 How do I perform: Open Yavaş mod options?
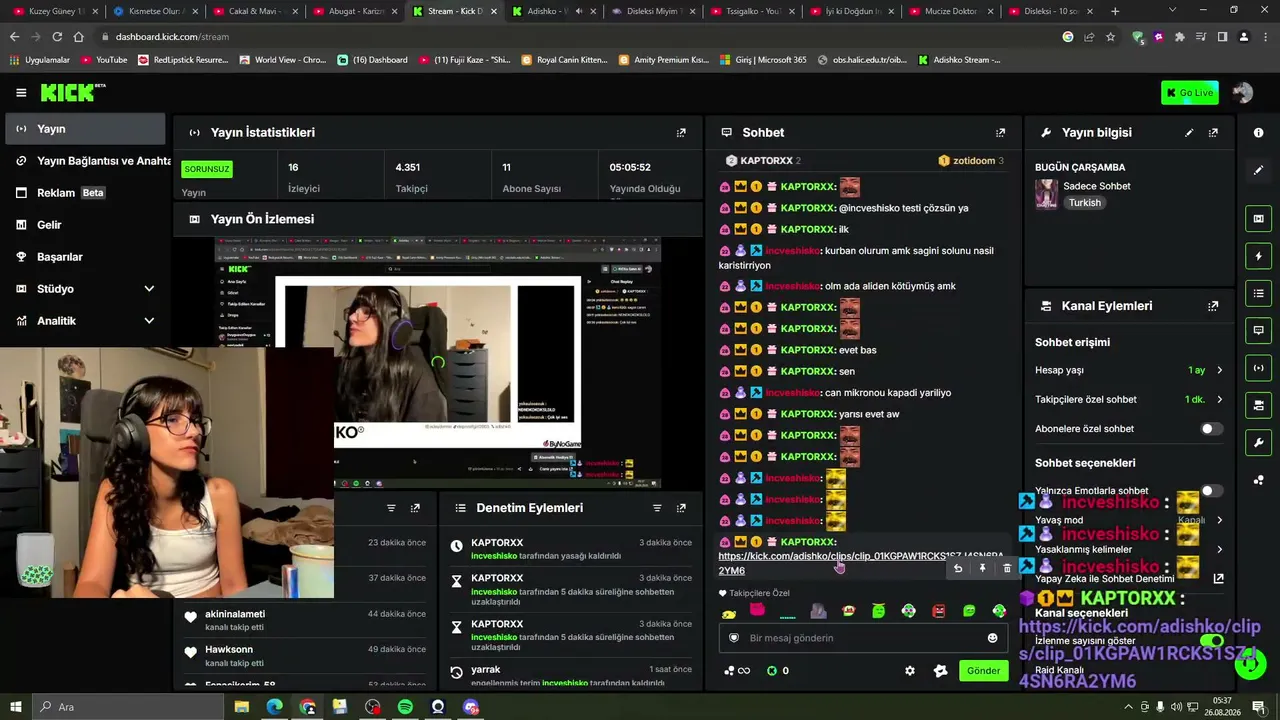click(x=1128, y=520)
